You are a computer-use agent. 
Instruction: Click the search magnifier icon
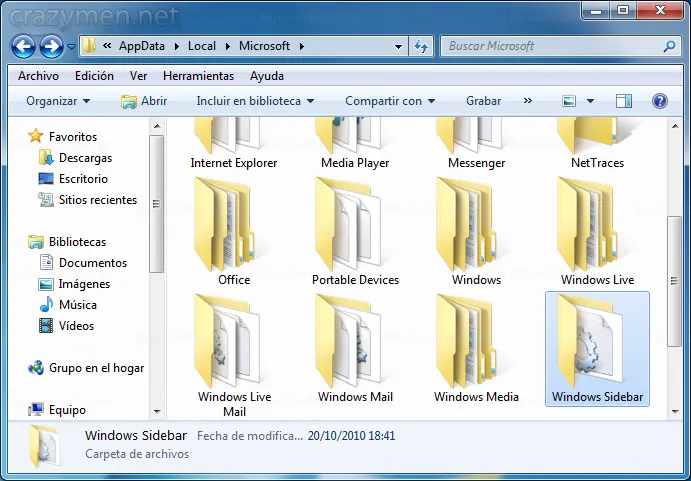[x=669, y=46]
